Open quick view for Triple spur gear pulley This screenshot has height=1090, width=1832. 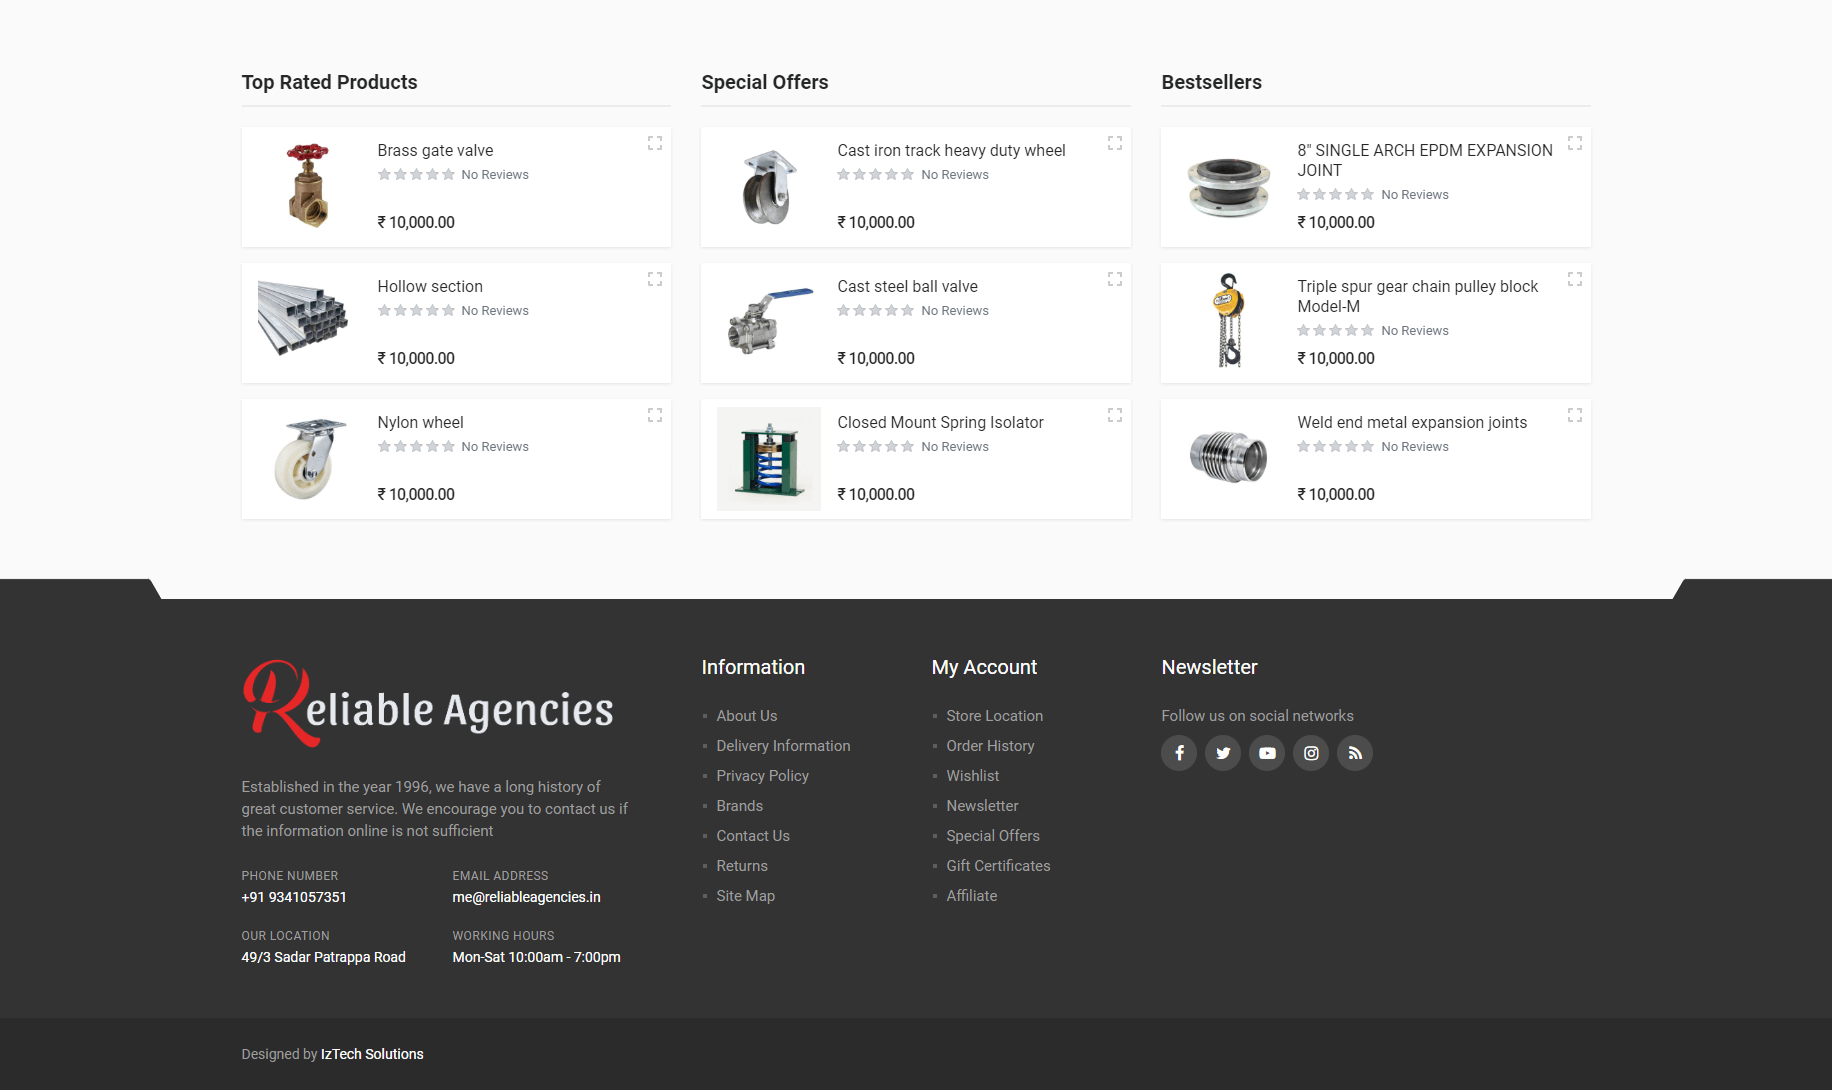click(1575, 279)
